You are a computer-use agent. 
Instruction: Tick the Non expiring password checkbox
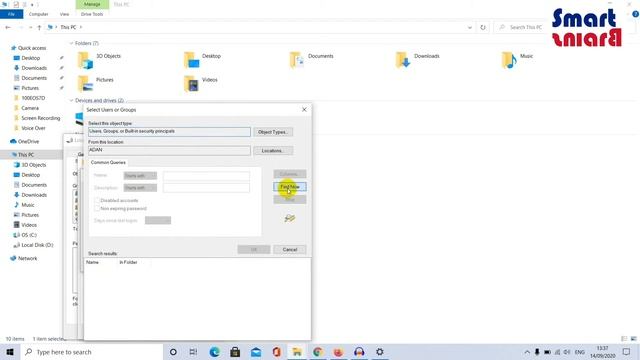pos(97,209)
